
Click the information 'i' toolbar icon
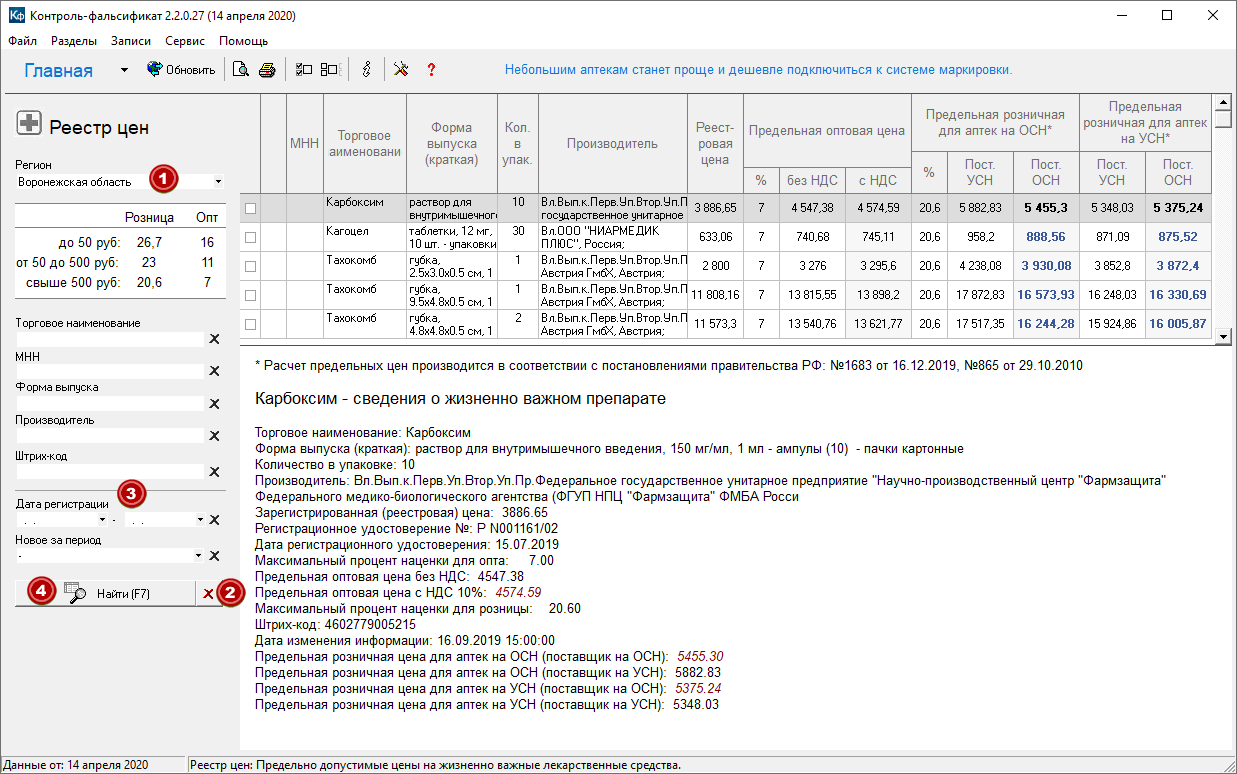click(x=366, y=69)
